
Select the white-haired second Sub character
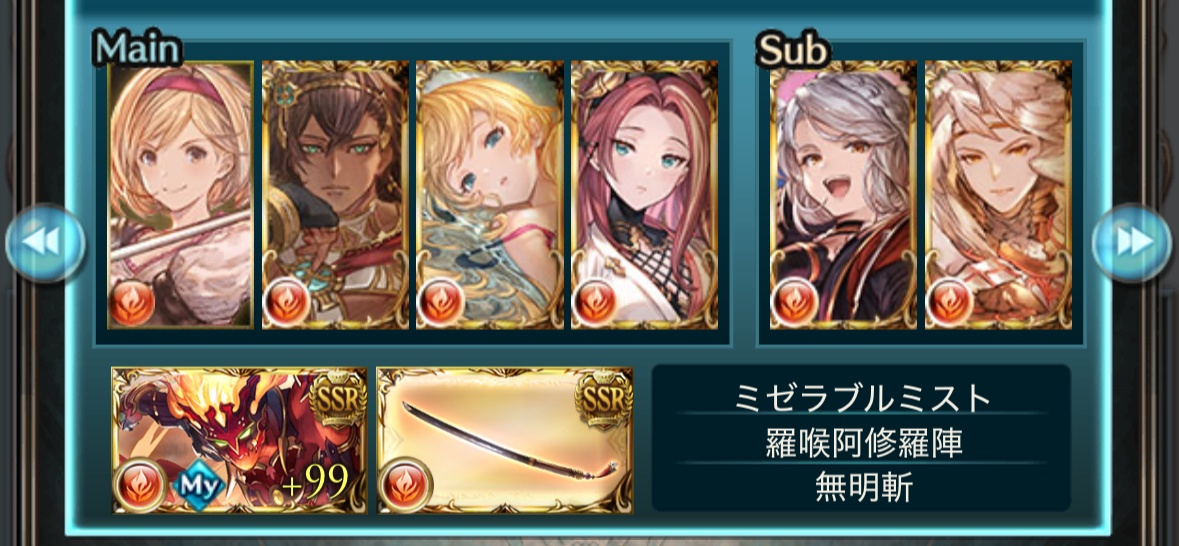(x=999, y=196)
